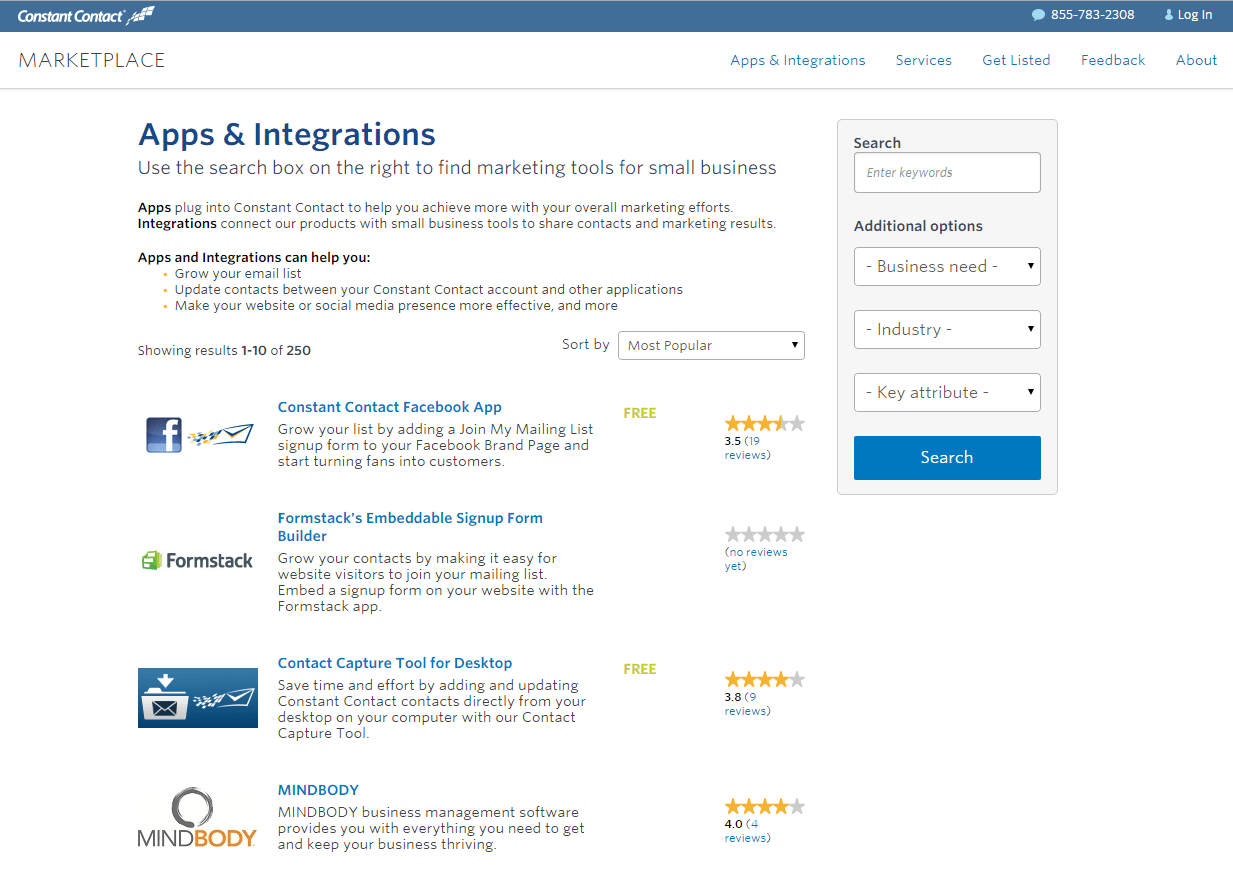Click the Log In user icon
The width and height of the screenshot is (1233, 887).
tap(1169, 15)
